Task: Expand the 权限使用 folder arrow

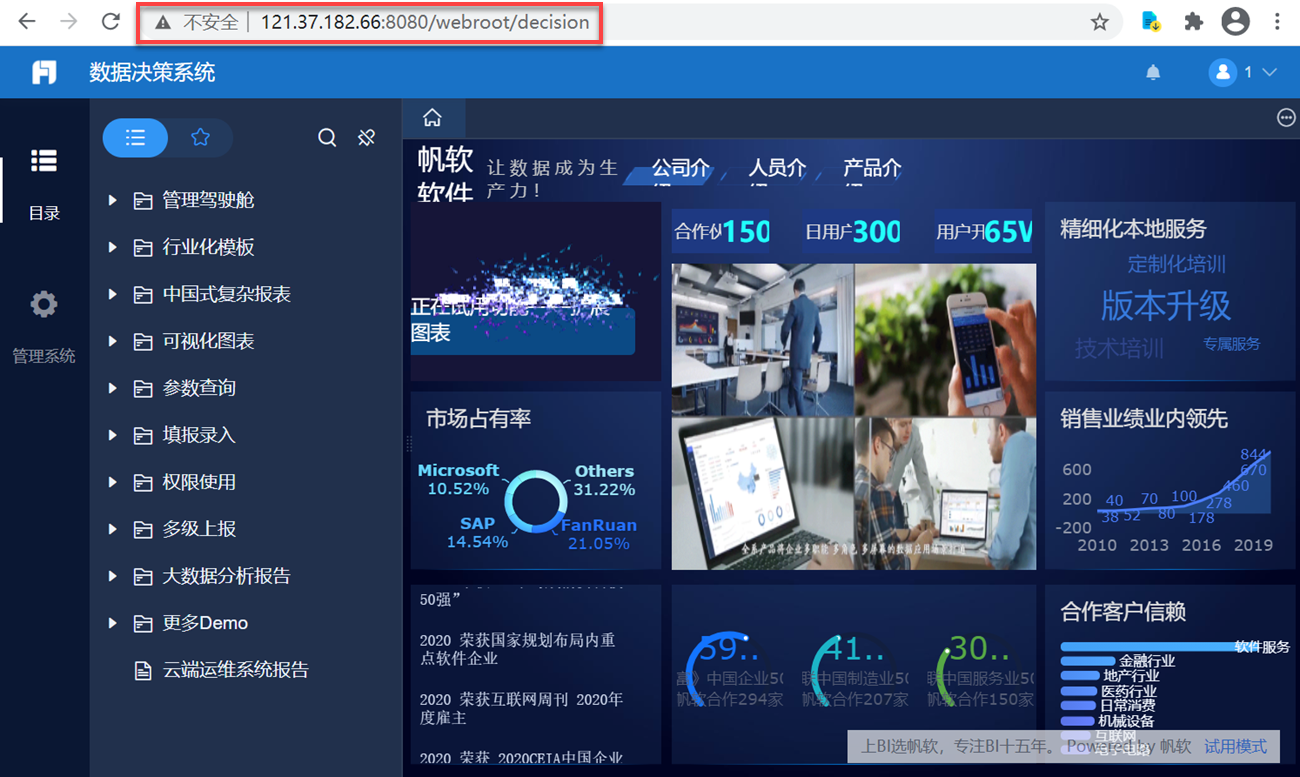Action: click(113, 483)
